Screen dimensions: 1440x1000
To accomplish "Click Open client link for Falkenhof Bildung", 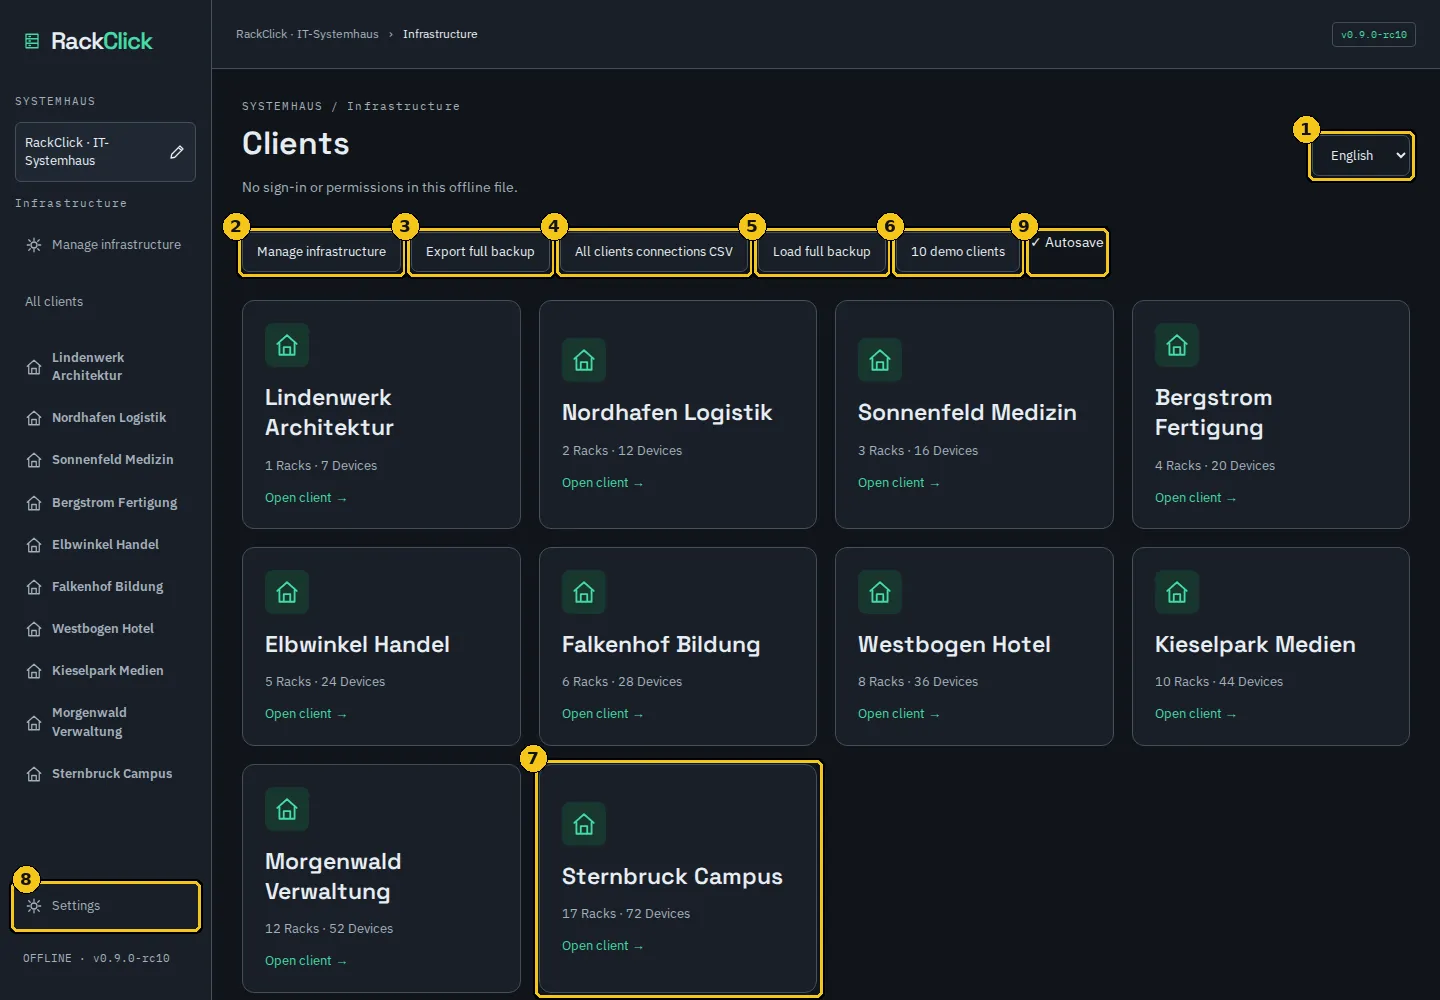I will 603,714.
